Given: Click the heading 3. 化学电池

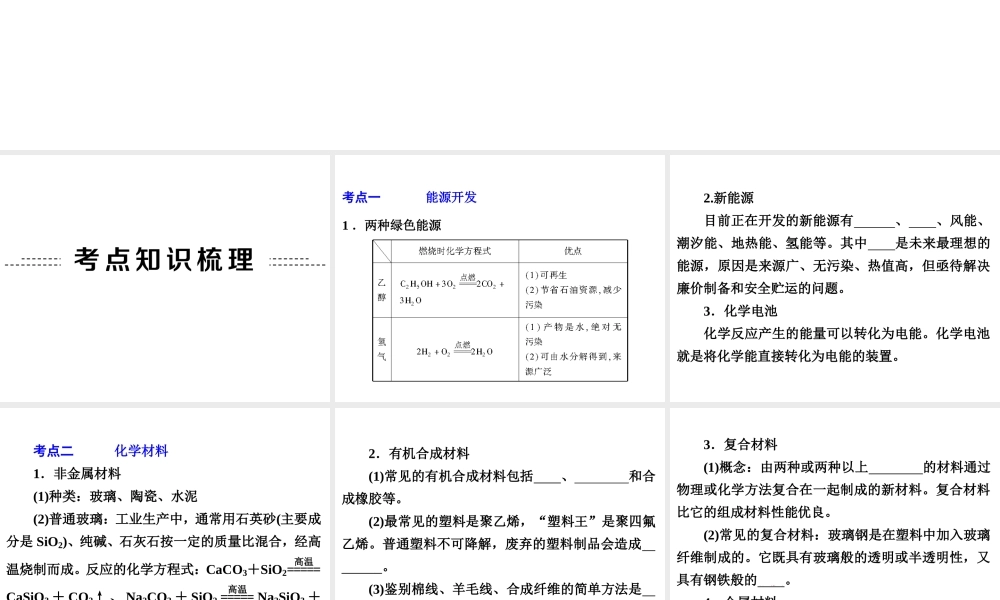Looking at the screenshot, I should pos(740,311).
